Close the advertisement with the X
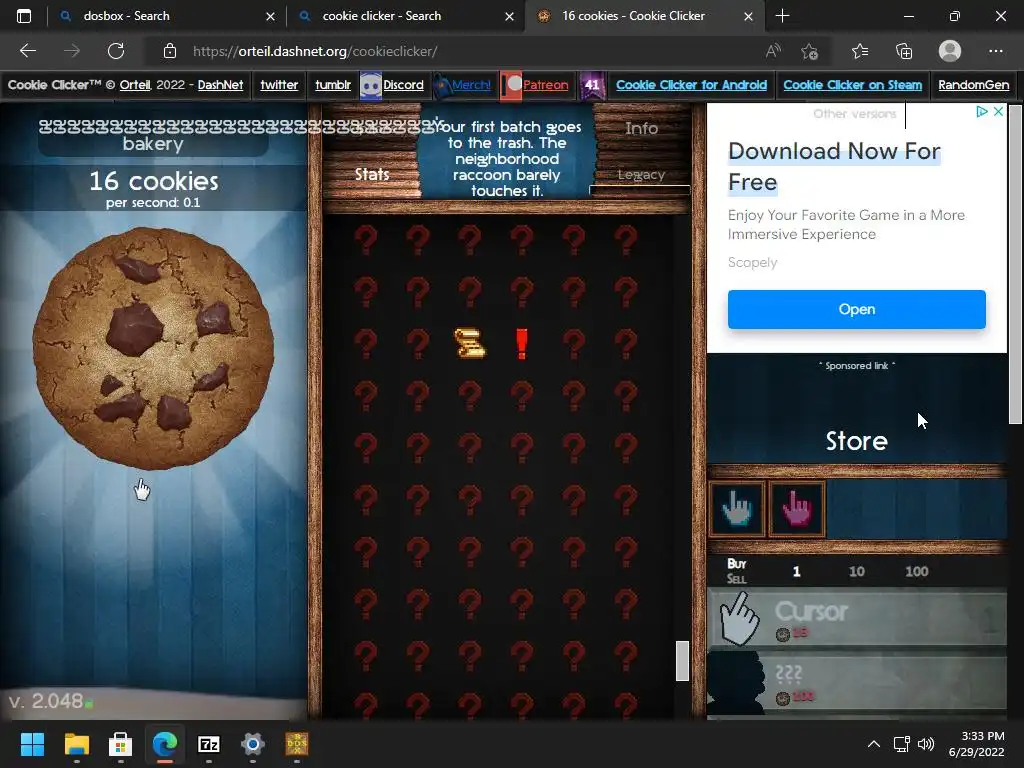Screen dimensions: 1024x768 coord(998,112)
